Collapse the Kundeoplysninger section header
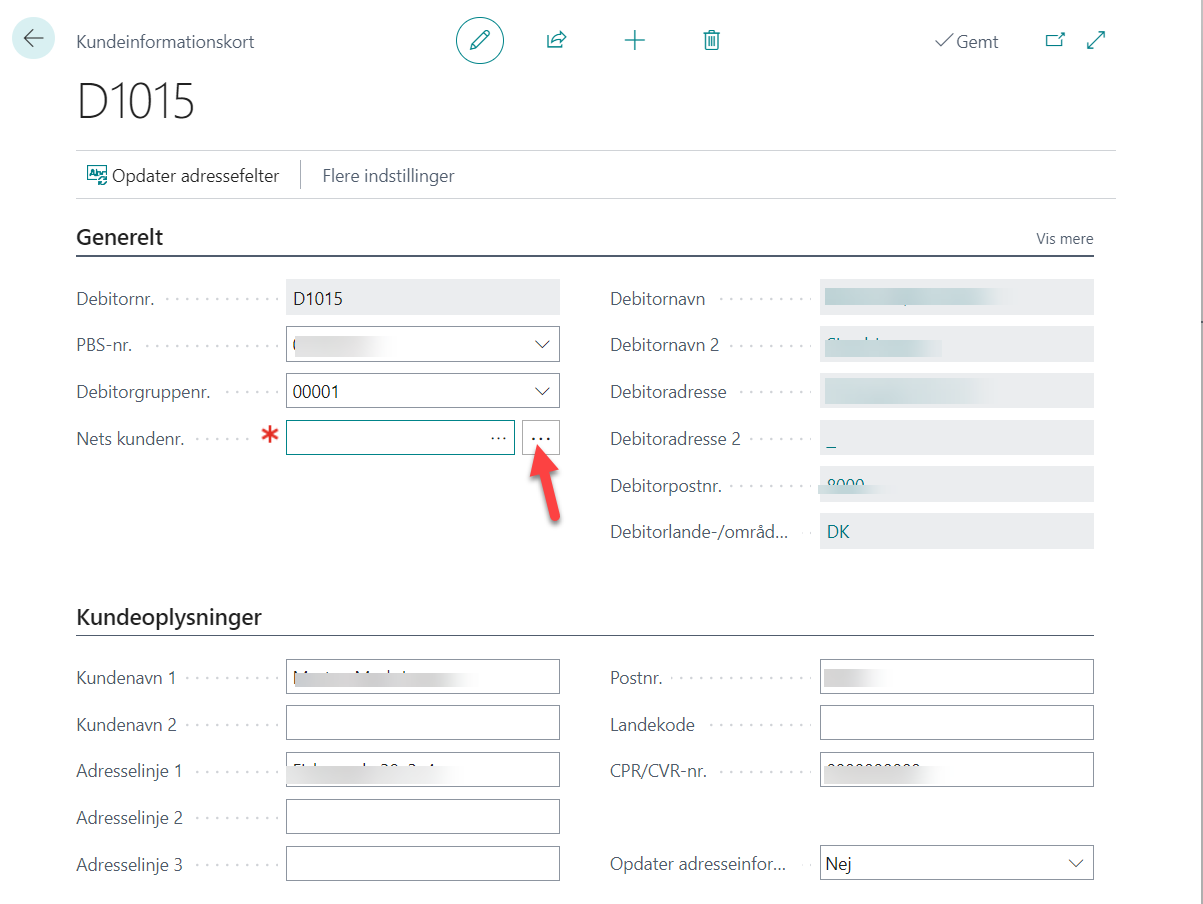The image size is (1203, 904). click(x=169, y=617)
